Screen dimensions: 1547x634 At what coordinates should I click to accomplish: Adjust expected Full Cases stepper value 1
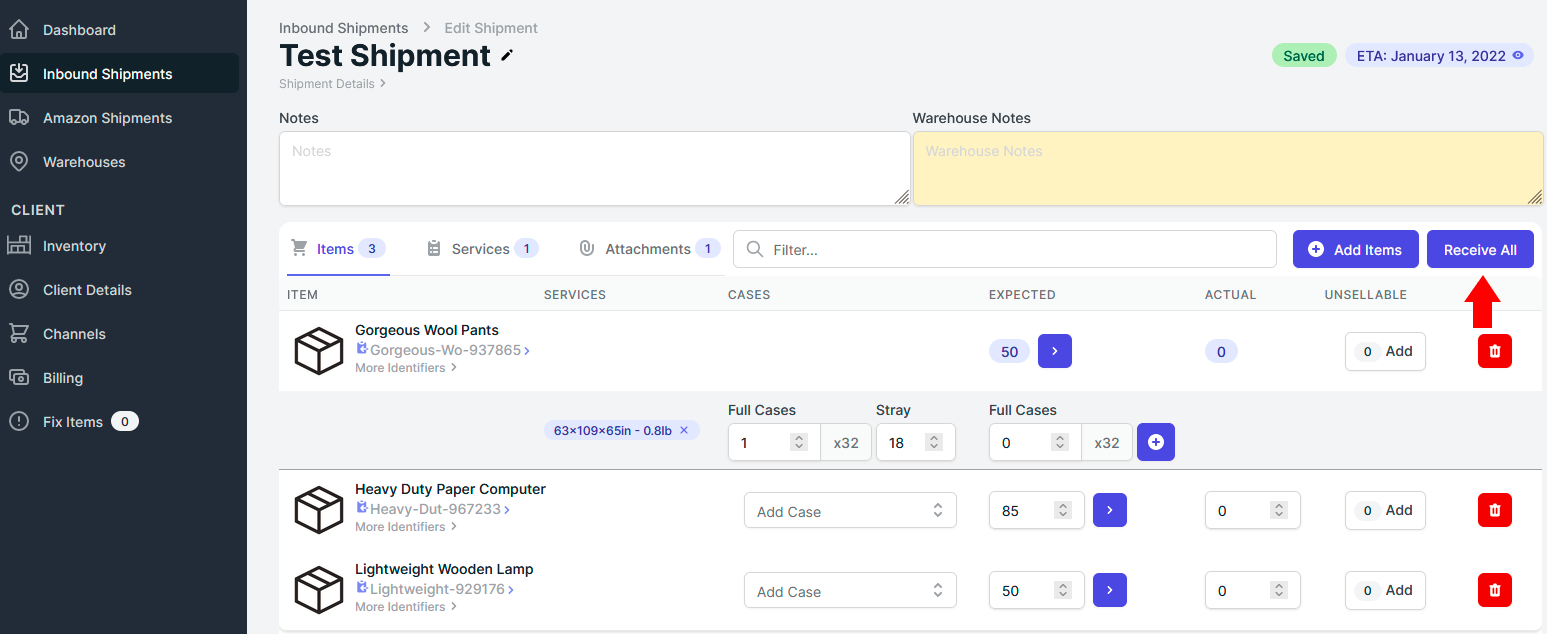(x=799, y=442)
